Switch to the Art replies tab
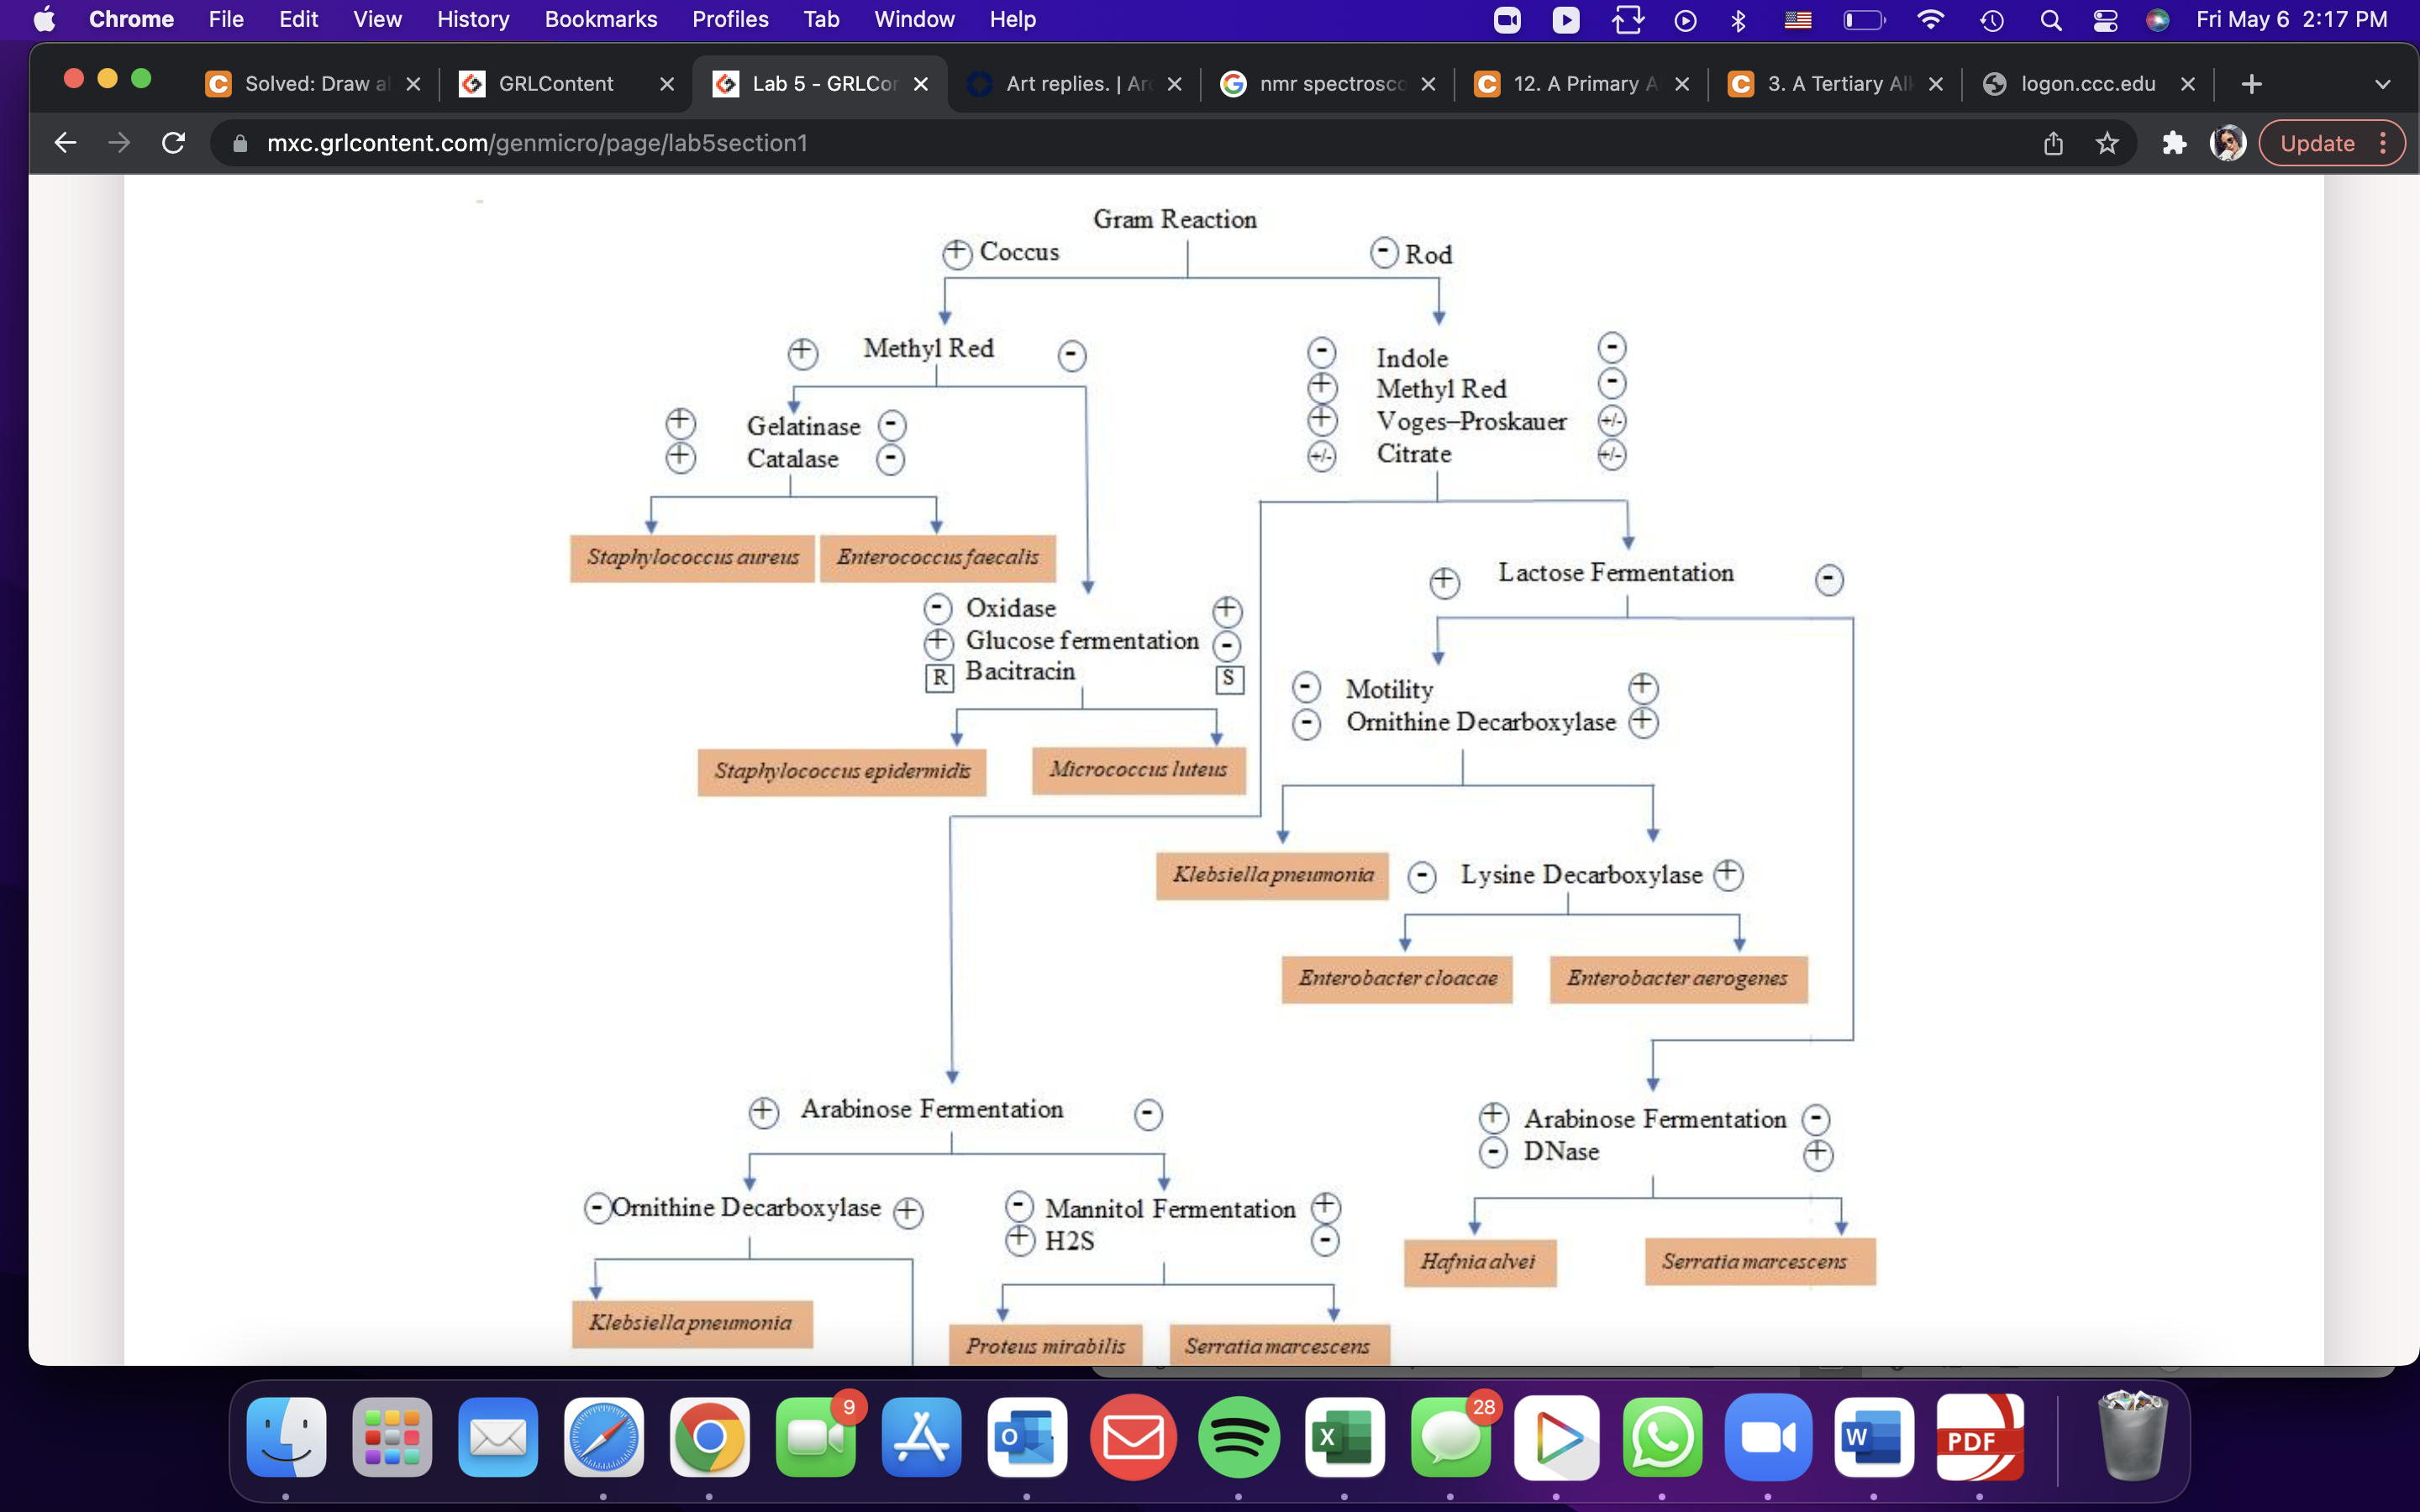2420x1512 pixels. pos(1075,84)
